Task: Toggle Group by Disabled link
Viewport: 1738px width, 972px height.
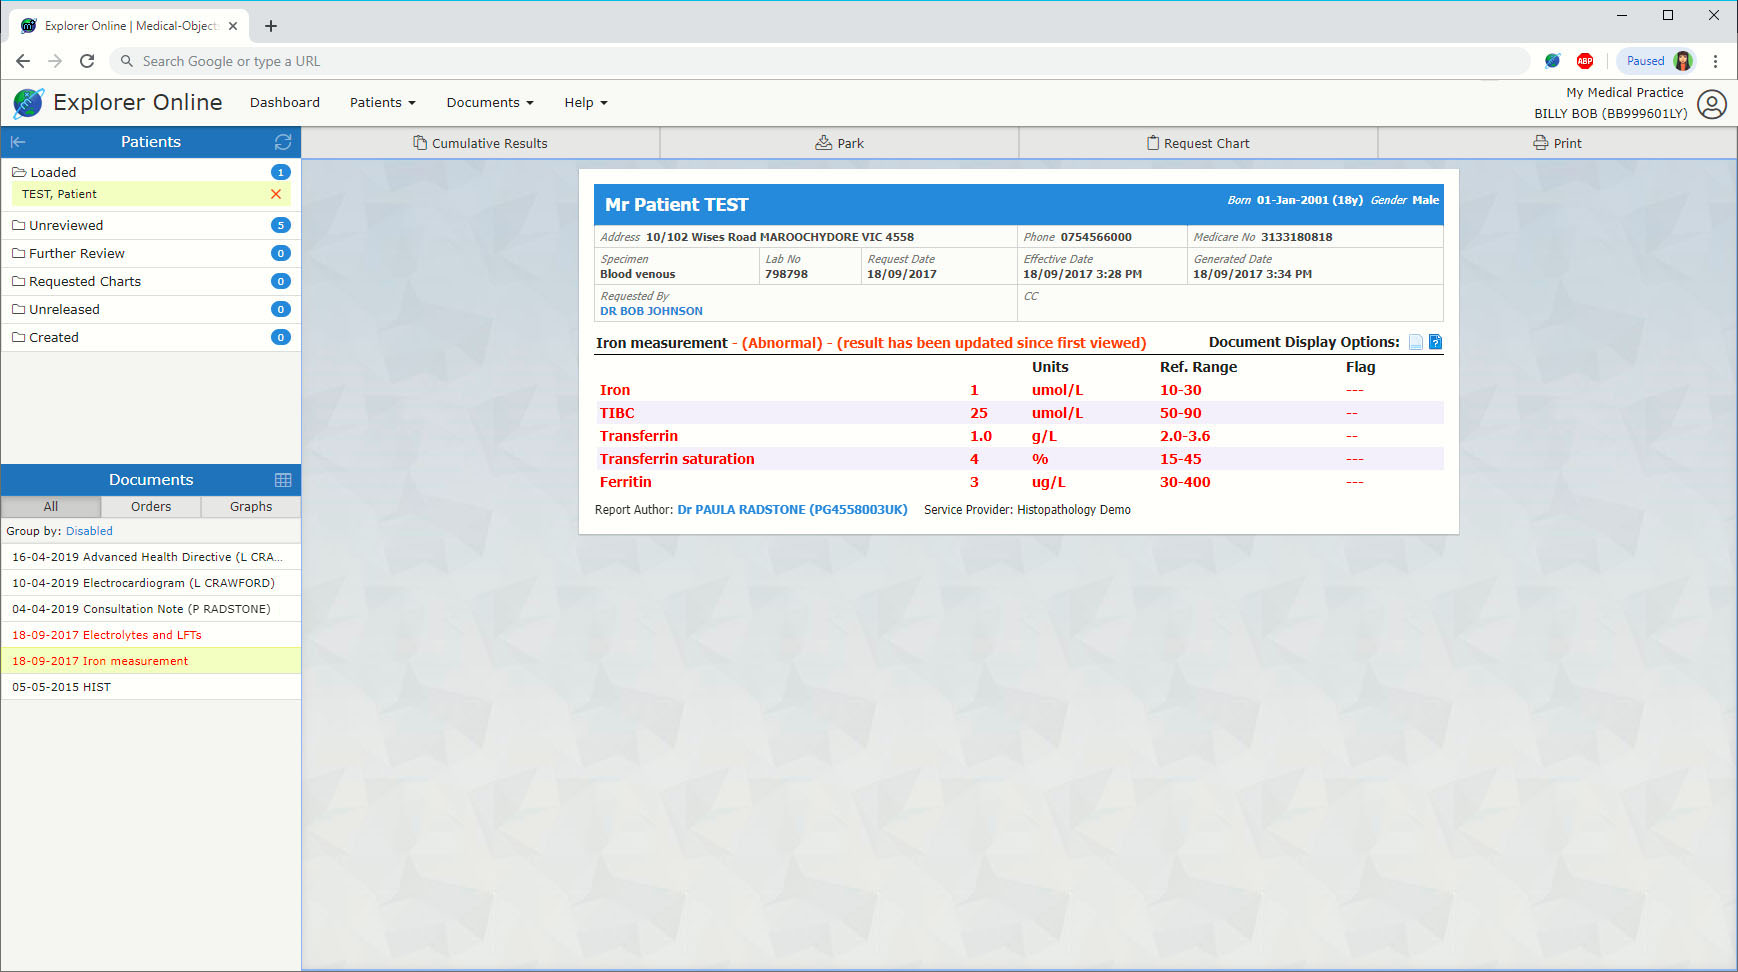Action: coord(89,531)
